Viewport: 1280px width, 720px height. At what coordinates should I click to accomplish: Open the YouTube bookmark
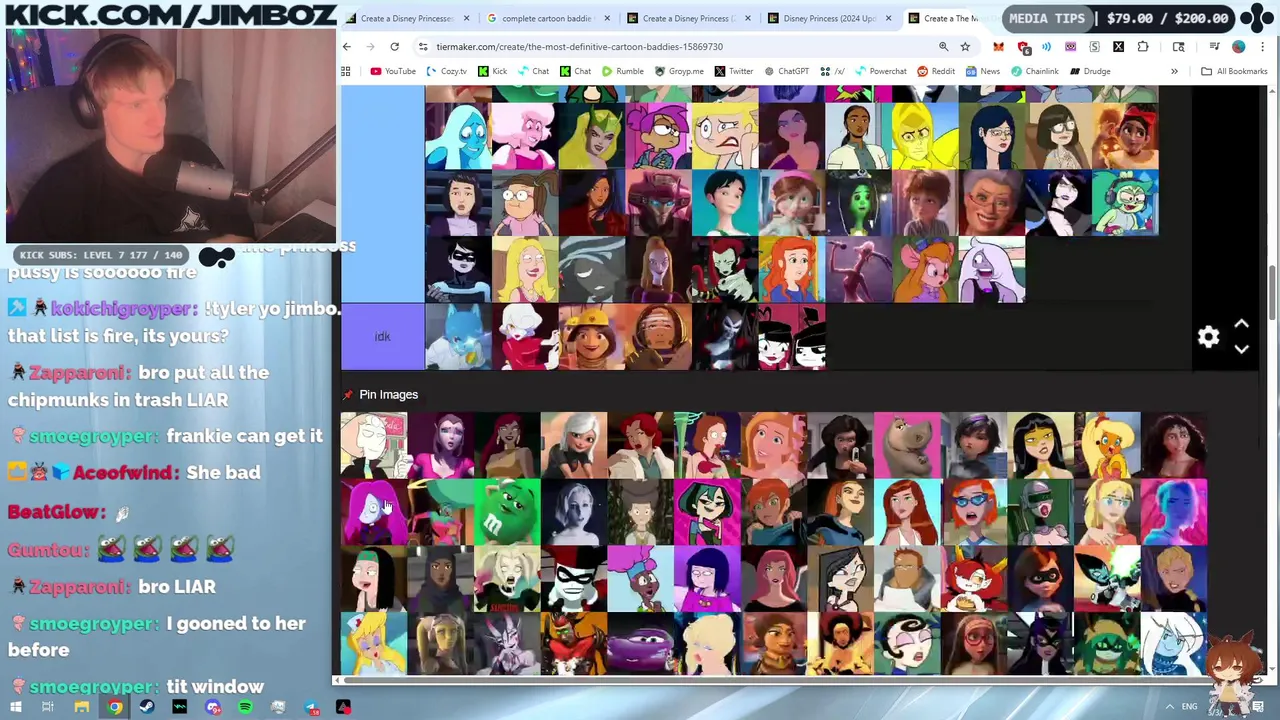393,71
